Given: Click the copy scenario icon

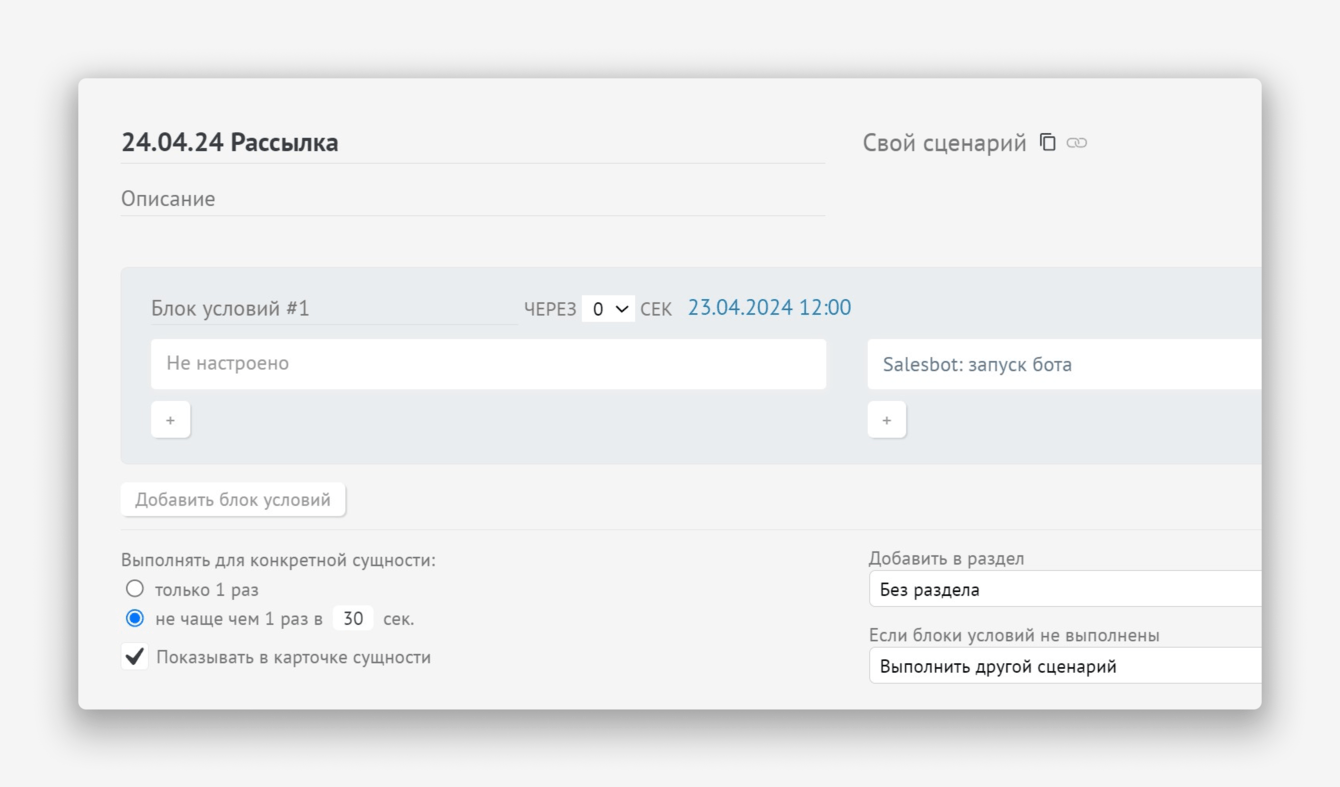Looking at the screenshot, I should point(1047,142).
